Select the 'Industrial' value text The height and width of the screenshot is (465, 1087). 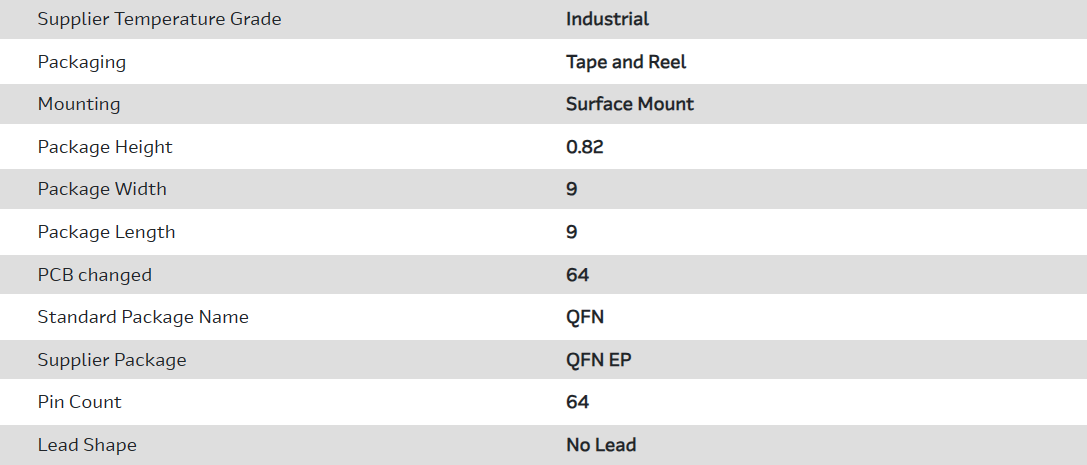click(x=607, y=19)
